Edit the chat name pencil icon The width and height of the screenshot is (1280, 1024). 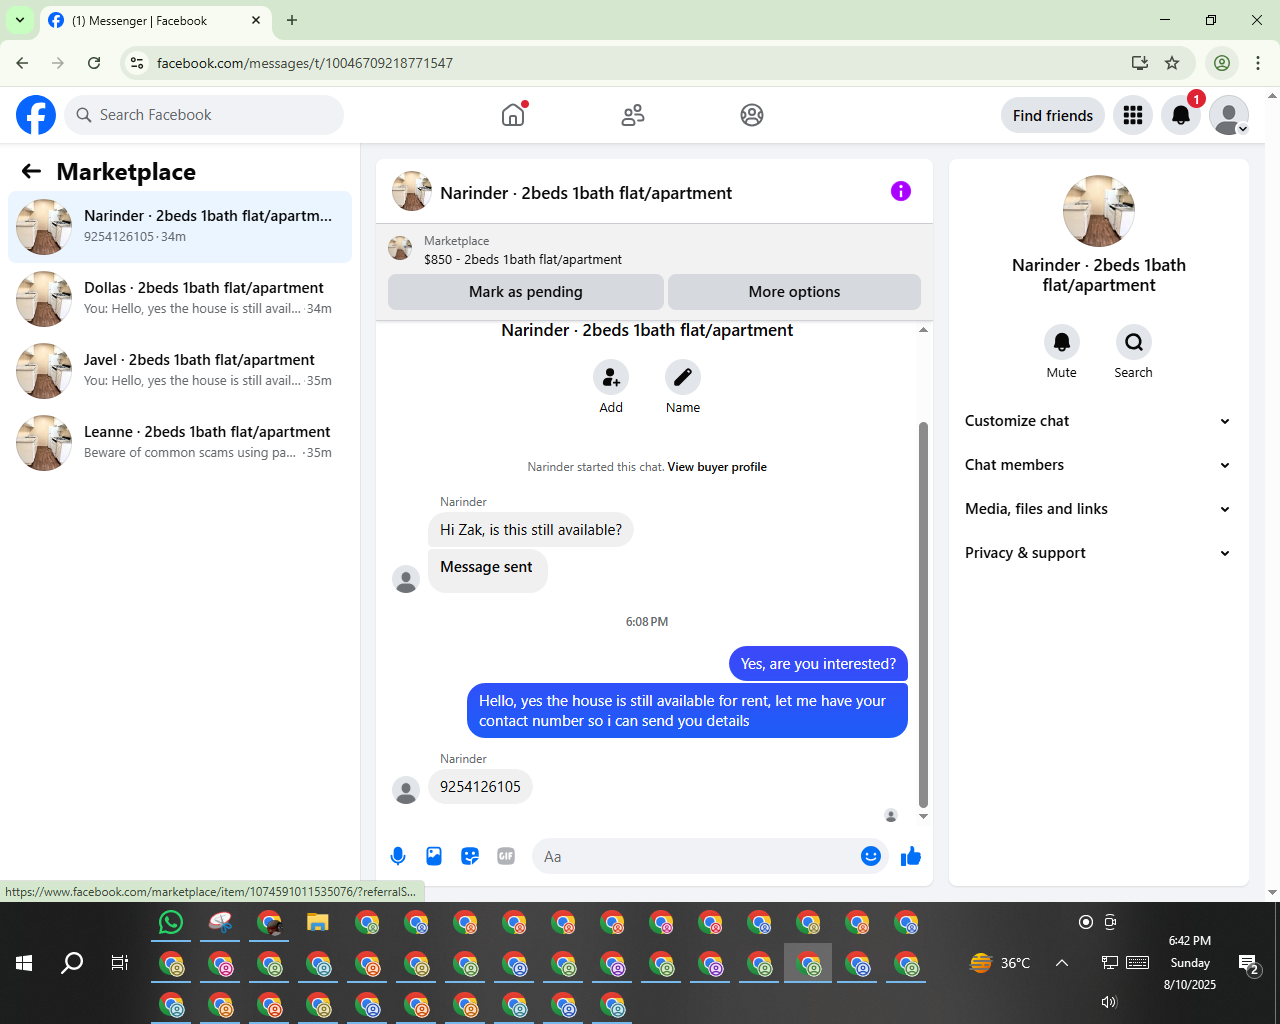[x=683, y=377]
